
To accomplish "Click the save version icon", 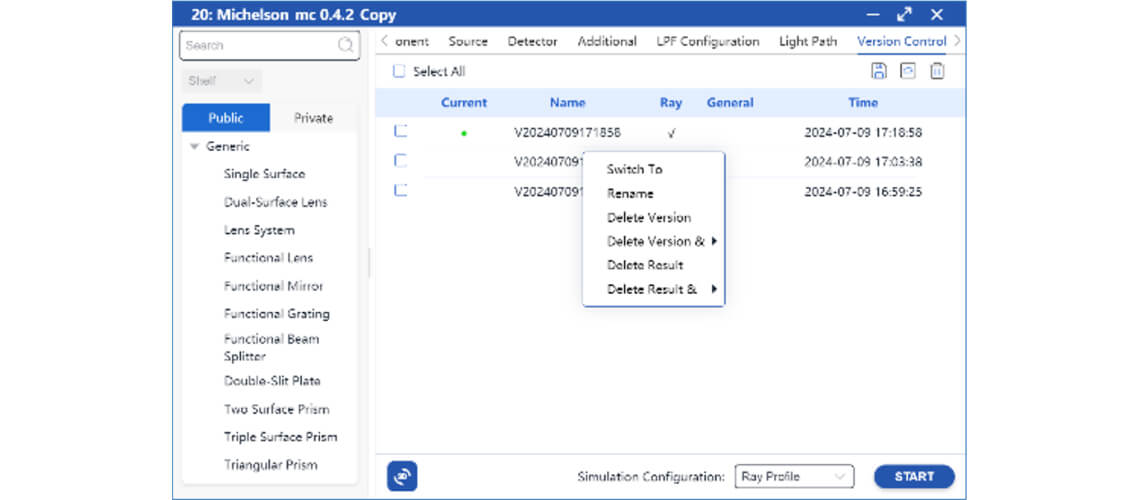I will (x=879, y=71).
